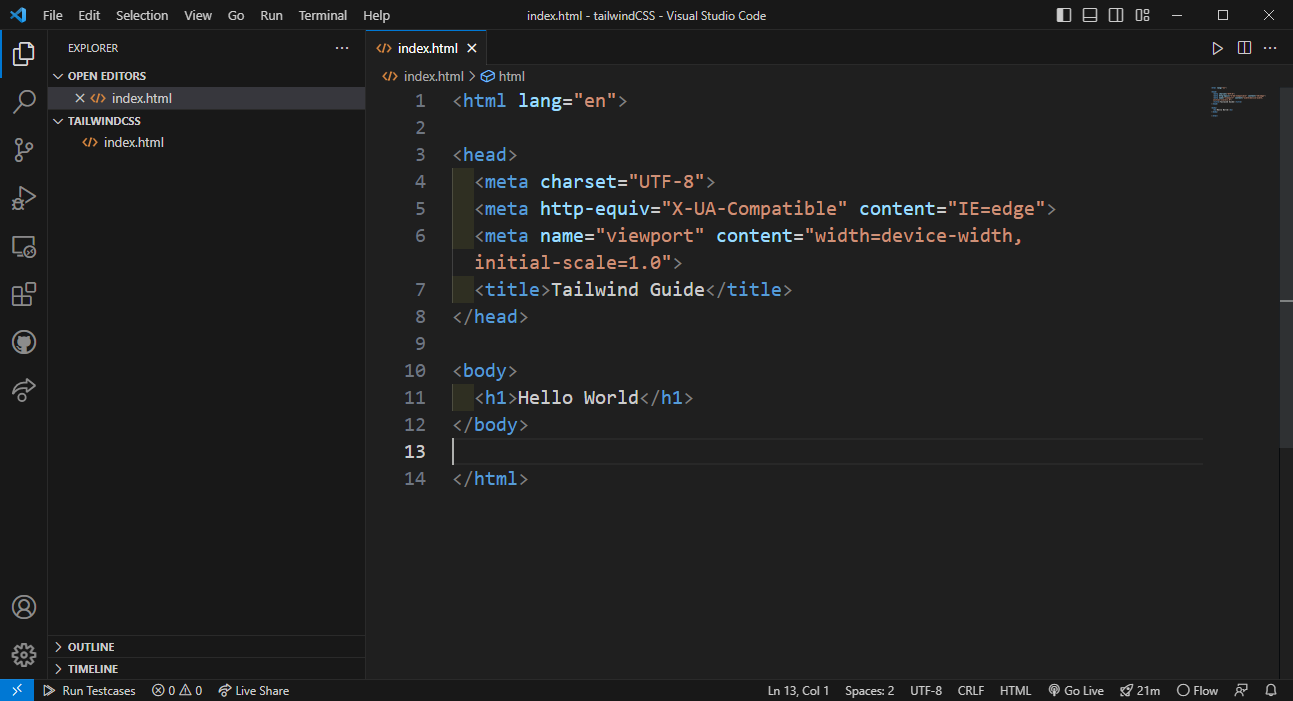Viewport: 1293px width, 701px height.
Task: Open the Remote Explorer view
Action: tap(24, 246)
